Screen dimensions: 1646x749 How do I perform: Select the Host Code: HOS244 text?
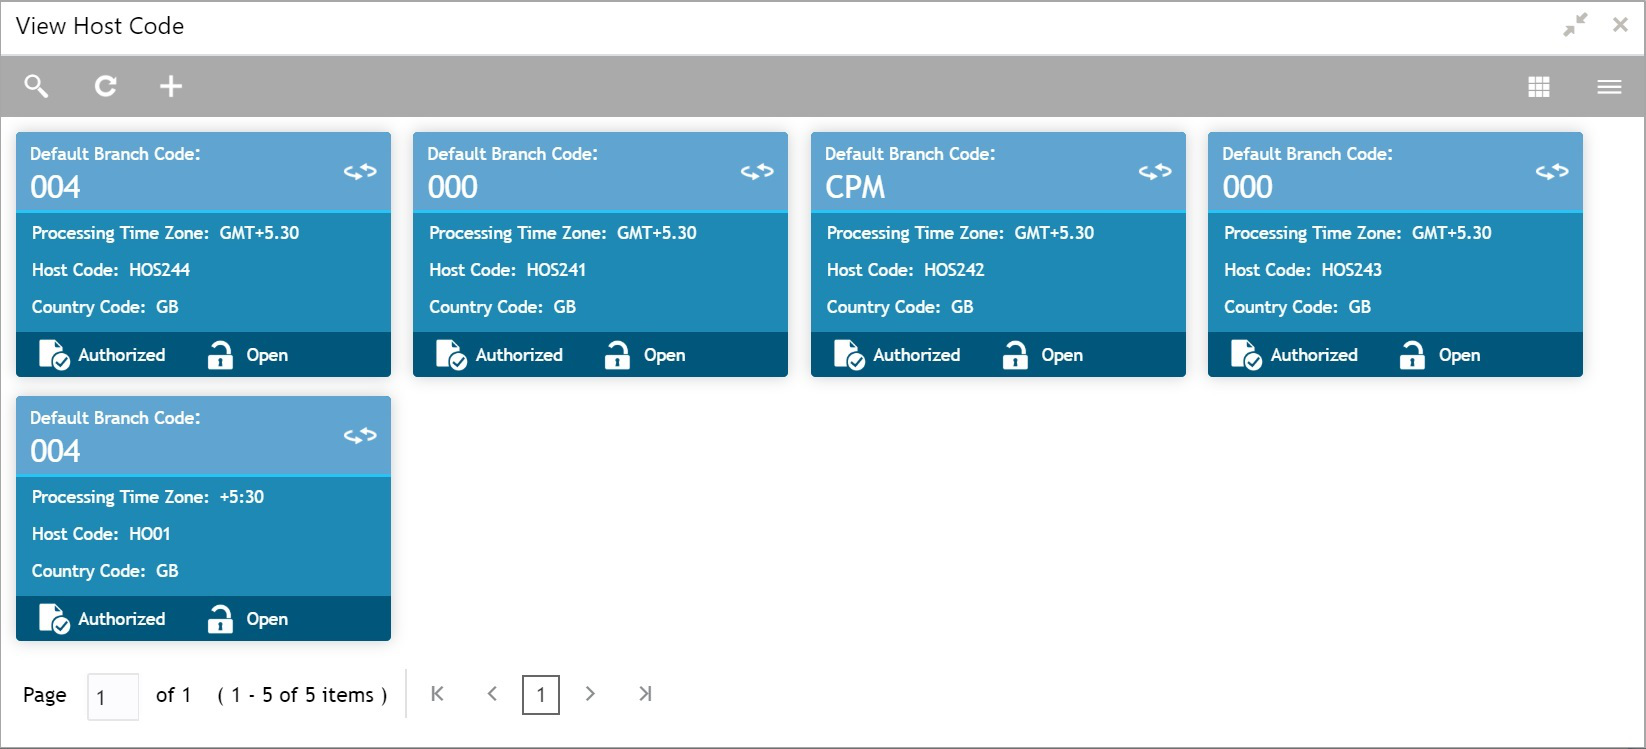pos(111,270)
